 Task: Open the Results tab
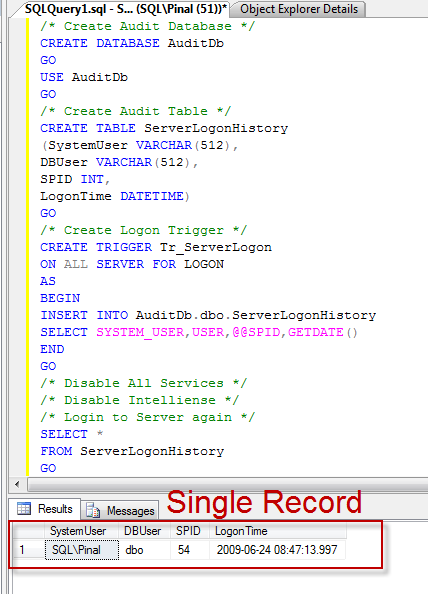(45, 509)
